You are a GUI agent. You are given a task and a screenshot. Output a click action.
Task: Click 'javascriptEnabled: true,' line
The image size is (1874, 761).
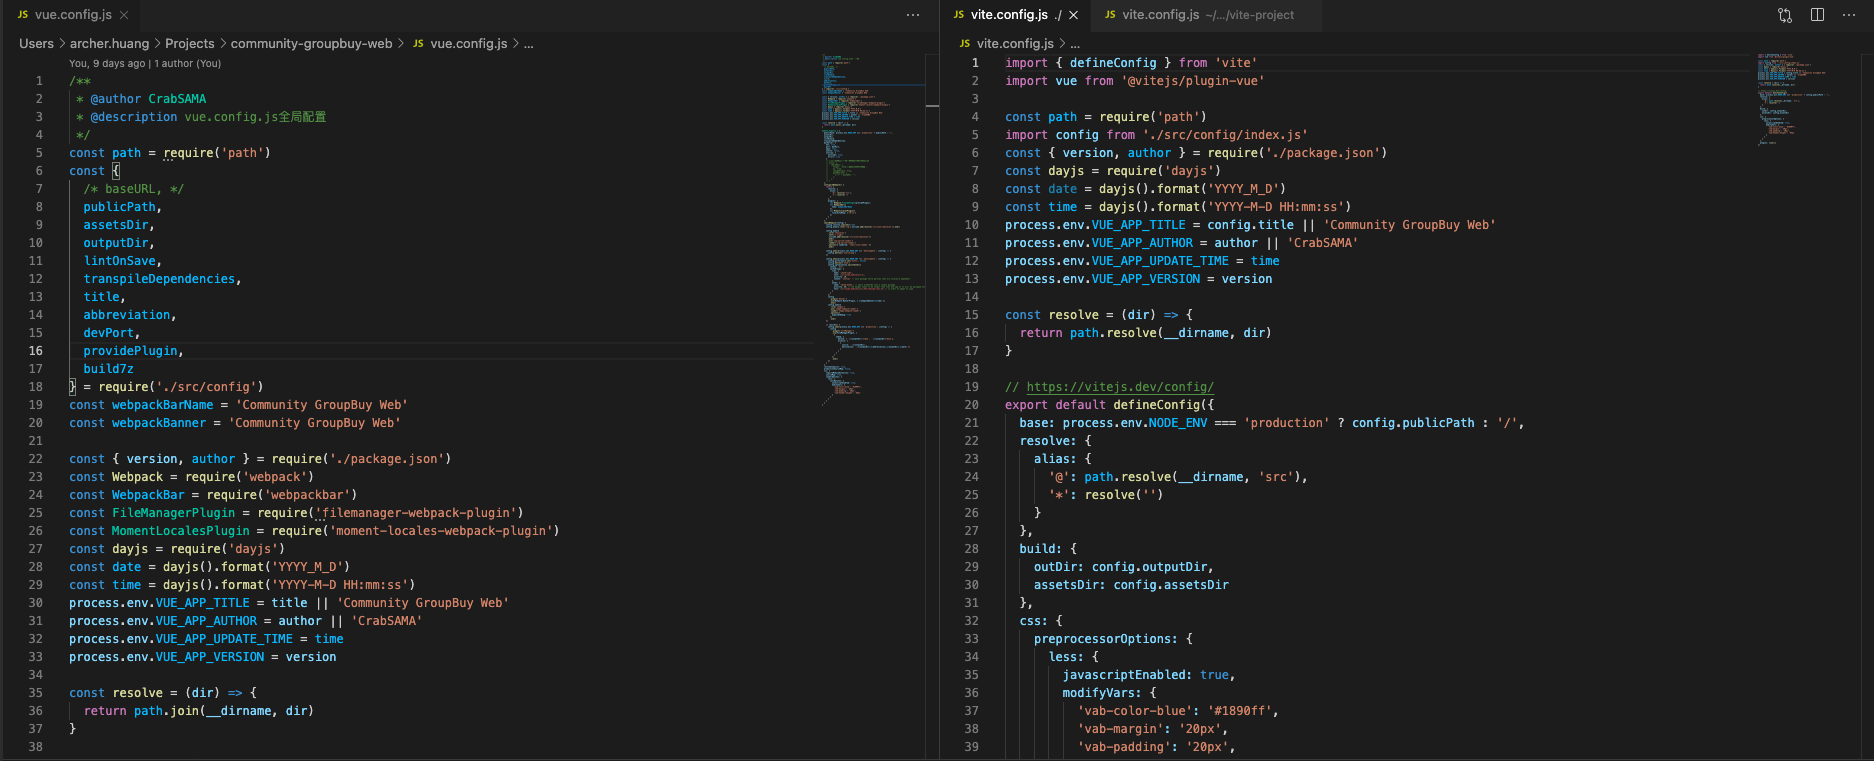pos(1149,675)
